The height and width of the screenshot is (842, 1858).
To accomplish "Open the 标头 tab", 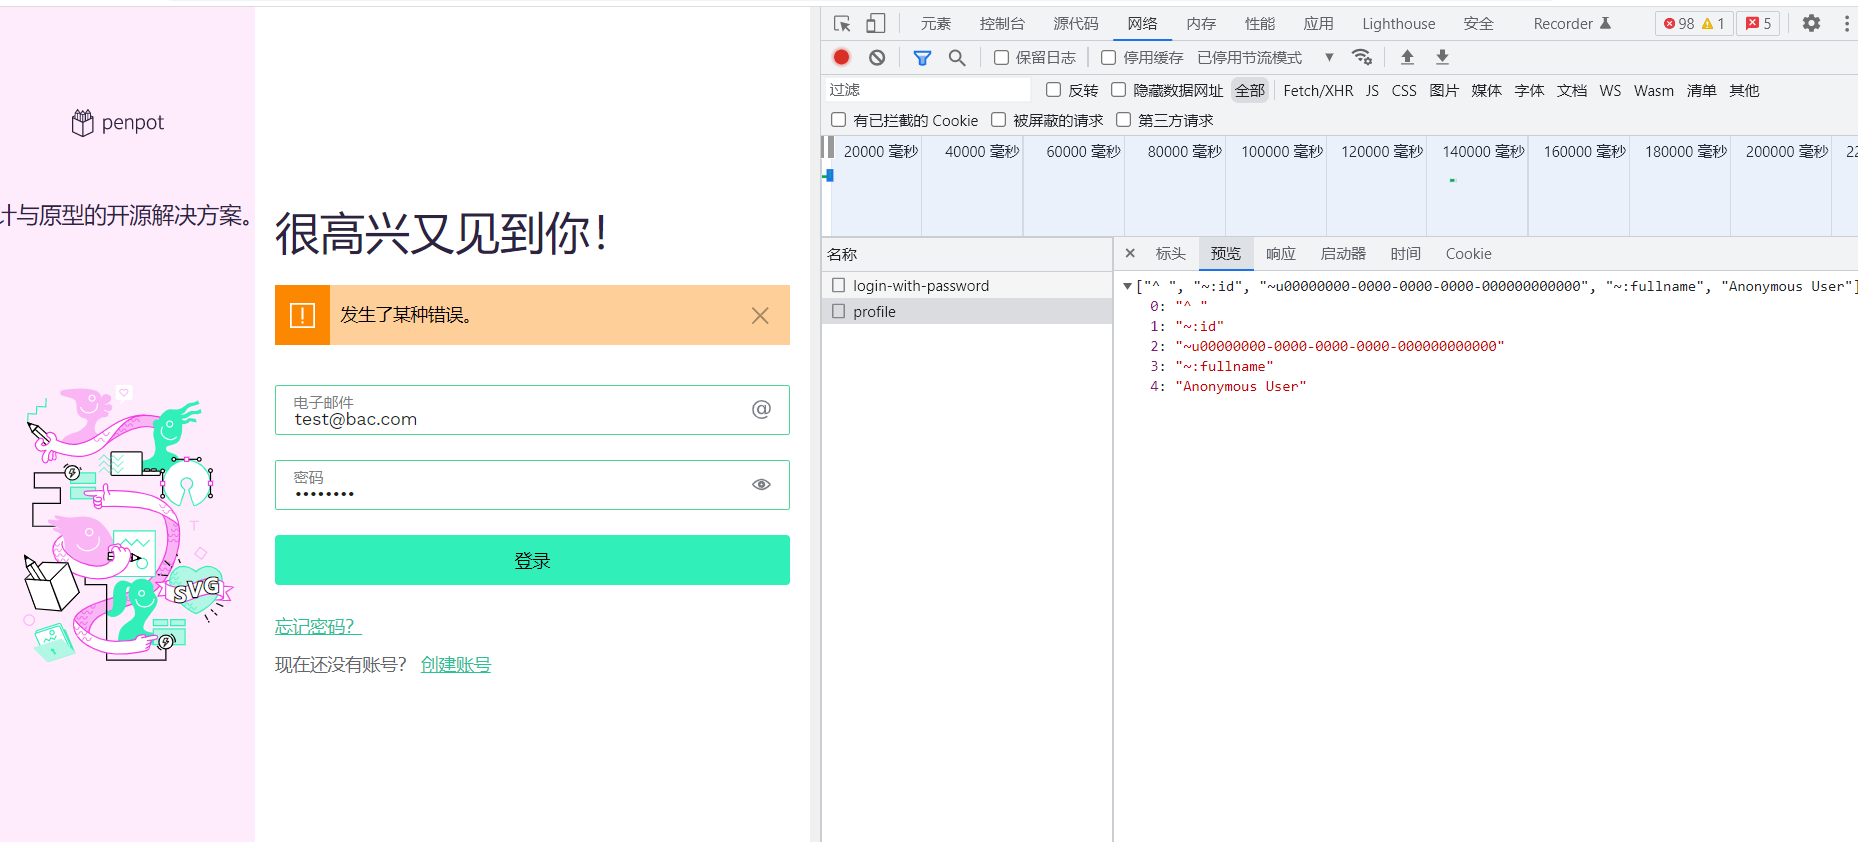I will [x=1170, y=254].
